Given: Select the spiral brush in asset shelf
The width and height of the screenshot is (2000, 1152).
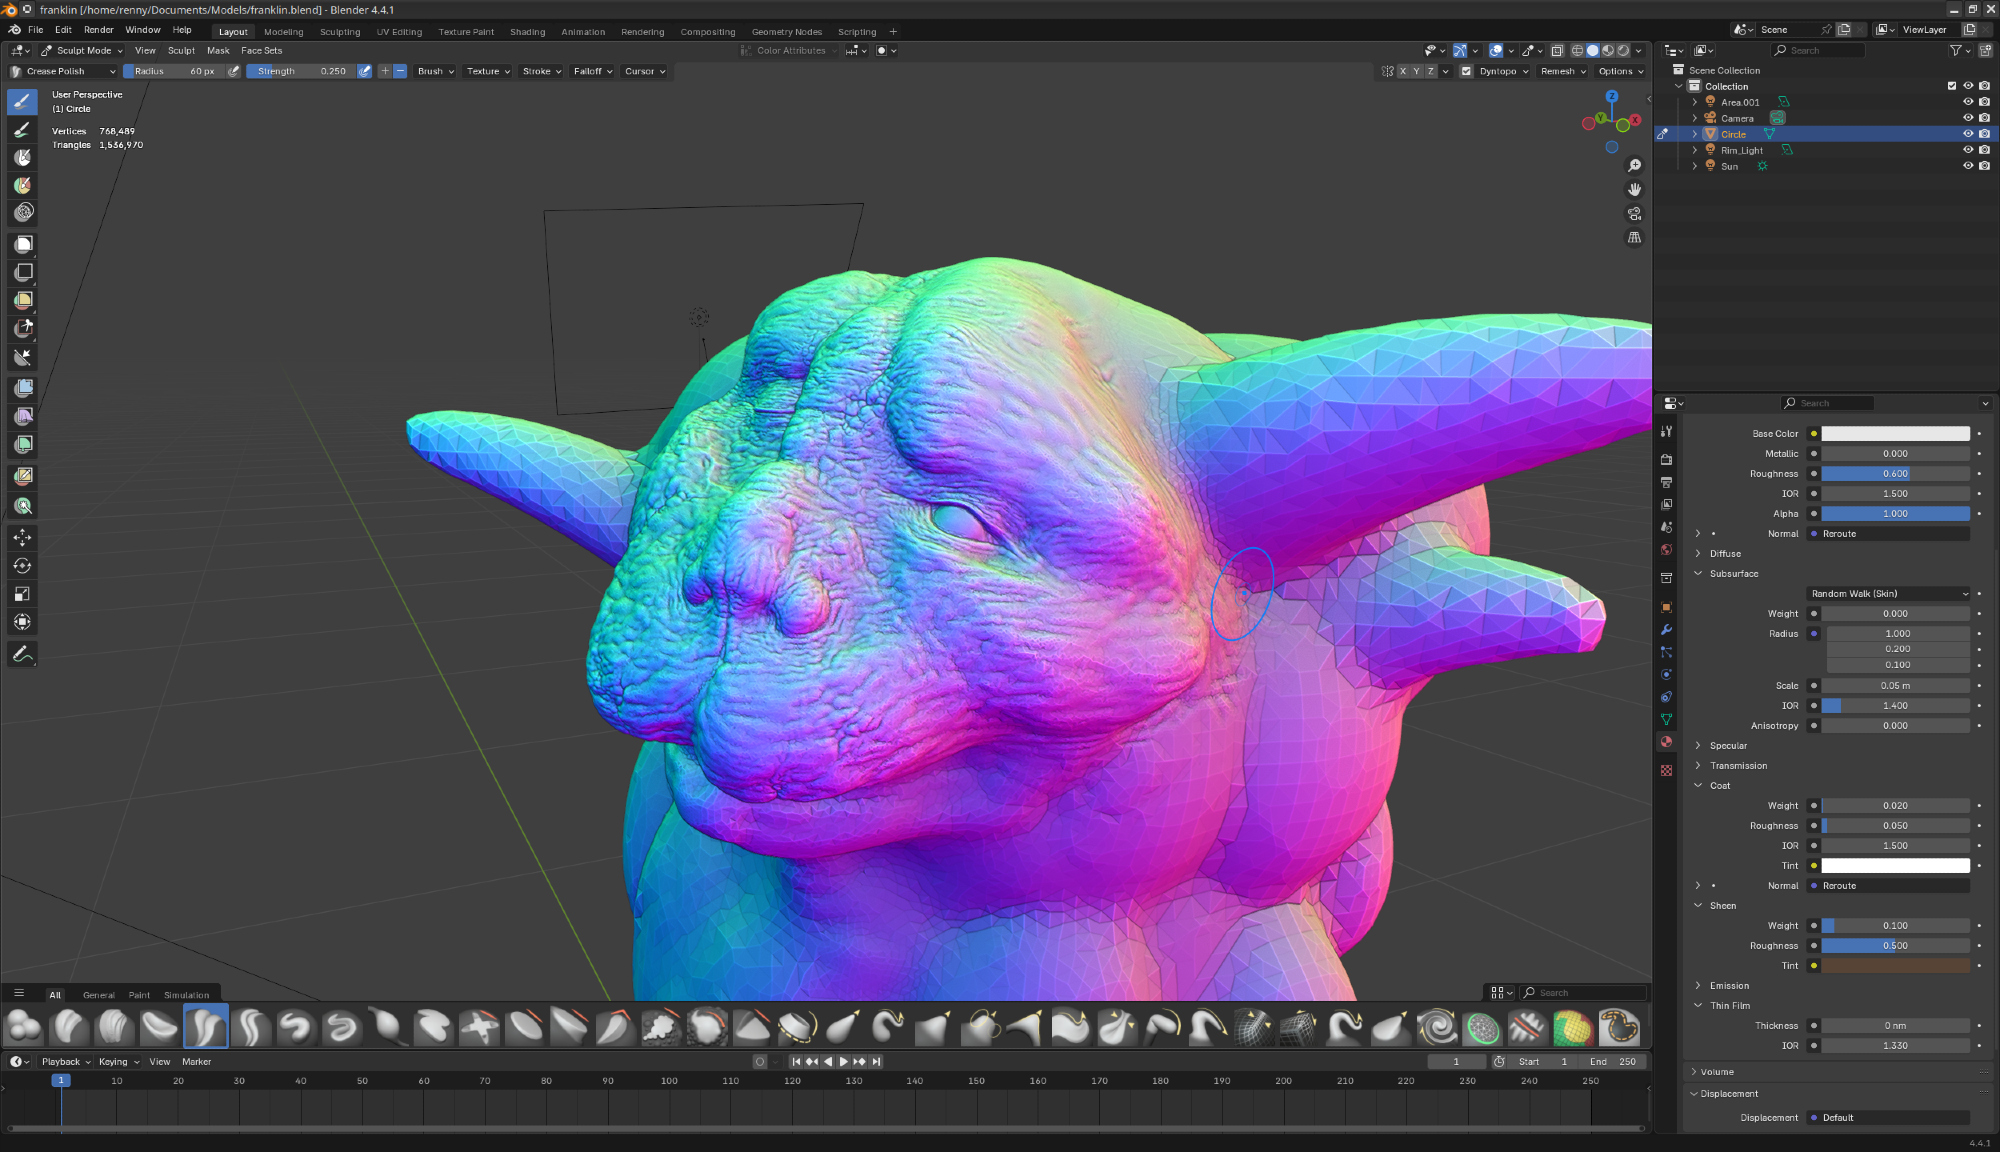Looking at the screenshot, I should [x=1437, y=1027].
